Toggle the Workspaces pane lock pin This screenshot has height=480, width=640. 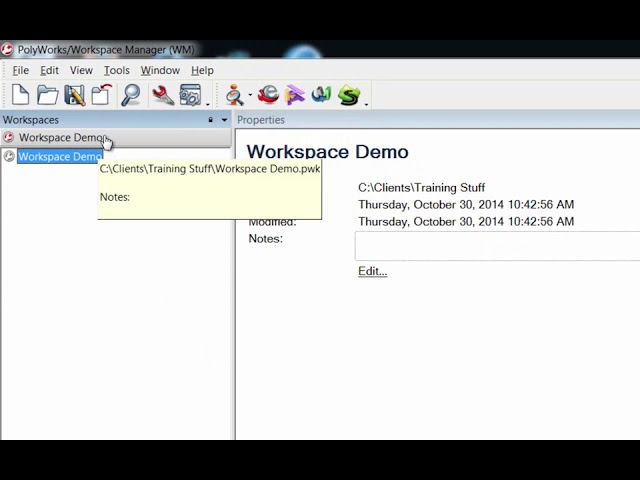point(211,120)
